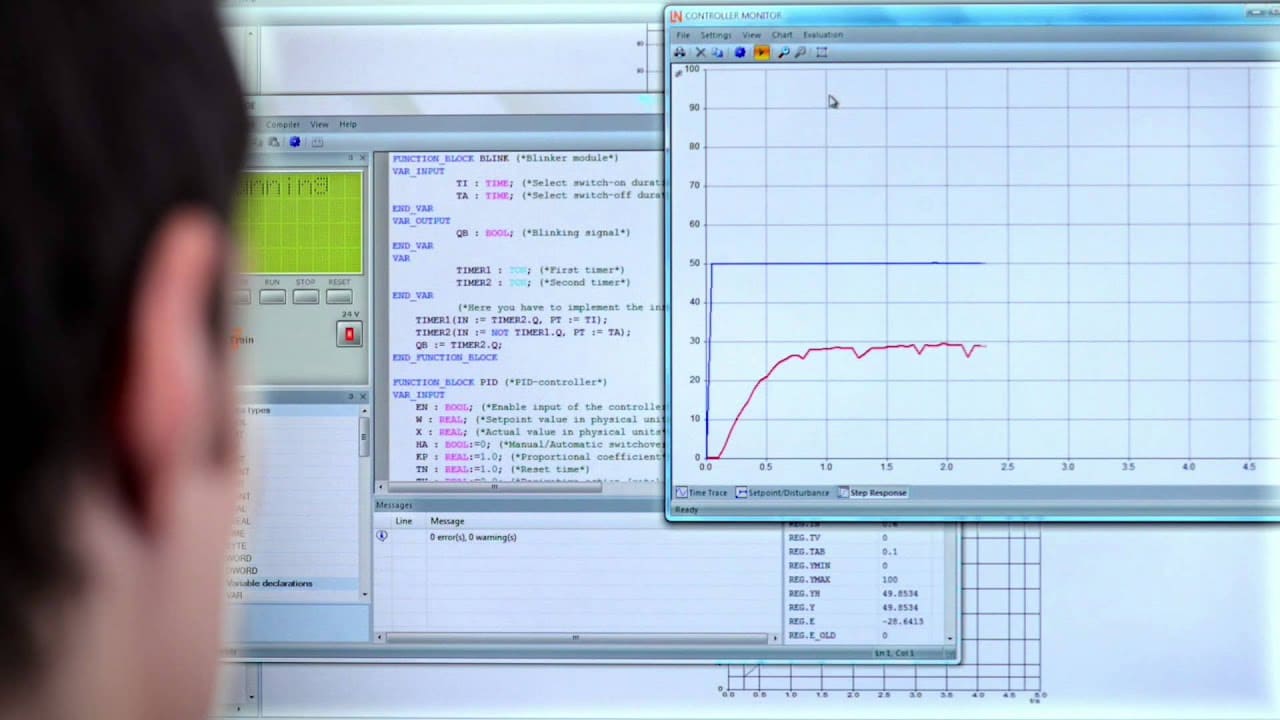Toggle the orange play/record button in Controller Monitor
Screen dimensions: 1280x720
tap(761, 52)
